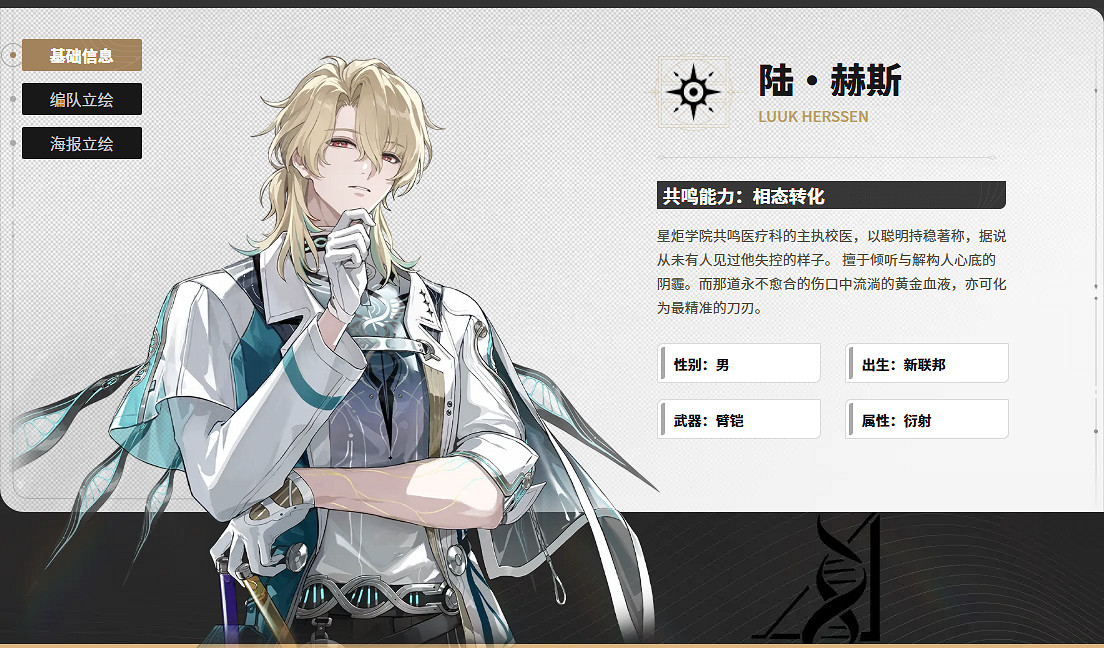This screenshot has width=1104, height=648.
Task: Select the gold dot beside 基础信息
Action: (13, 55)
